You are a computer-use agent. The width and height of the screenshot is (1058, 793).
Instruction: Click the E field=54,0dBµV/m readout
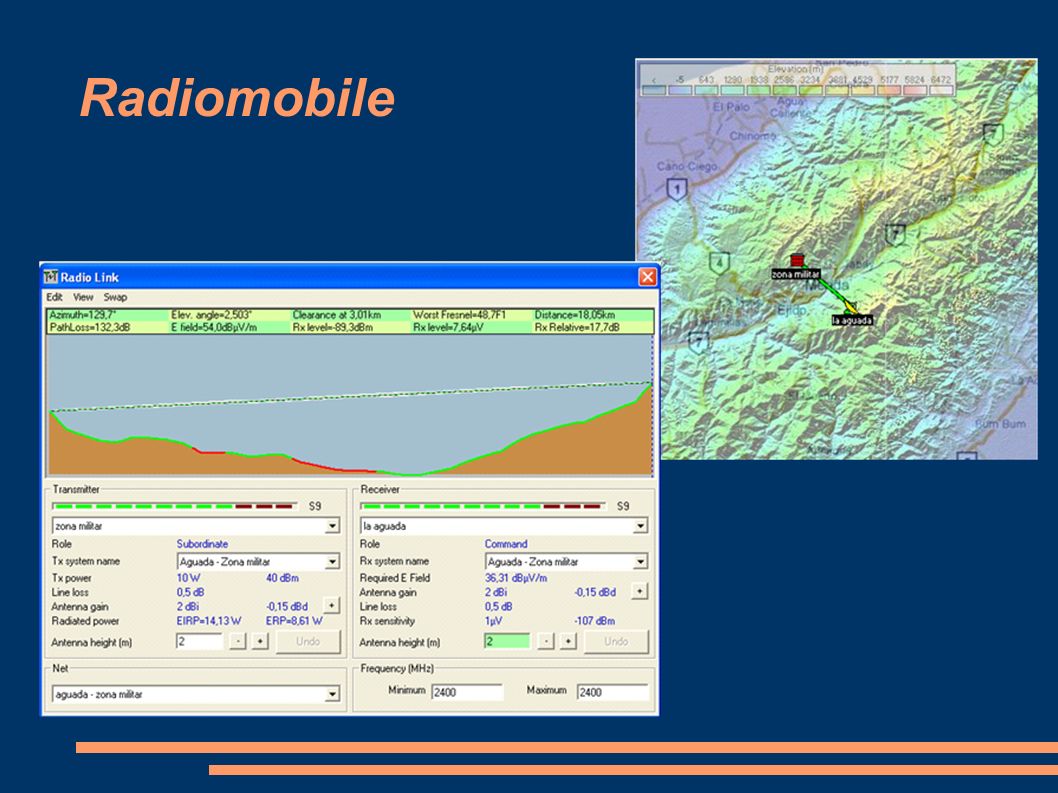pos(214,327)
